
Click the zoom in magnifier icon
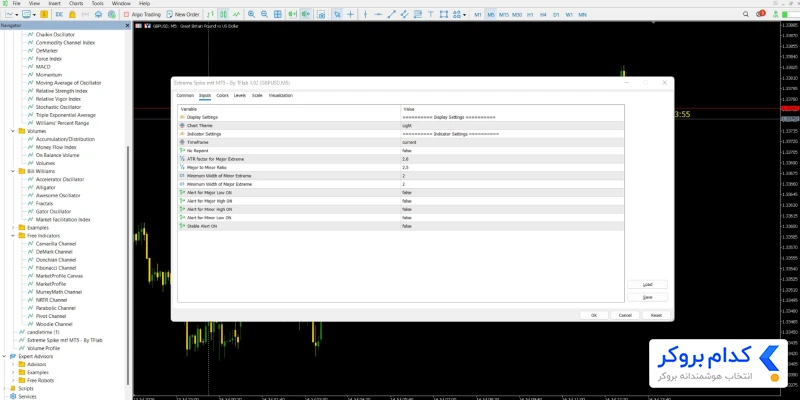coord(251,14)
